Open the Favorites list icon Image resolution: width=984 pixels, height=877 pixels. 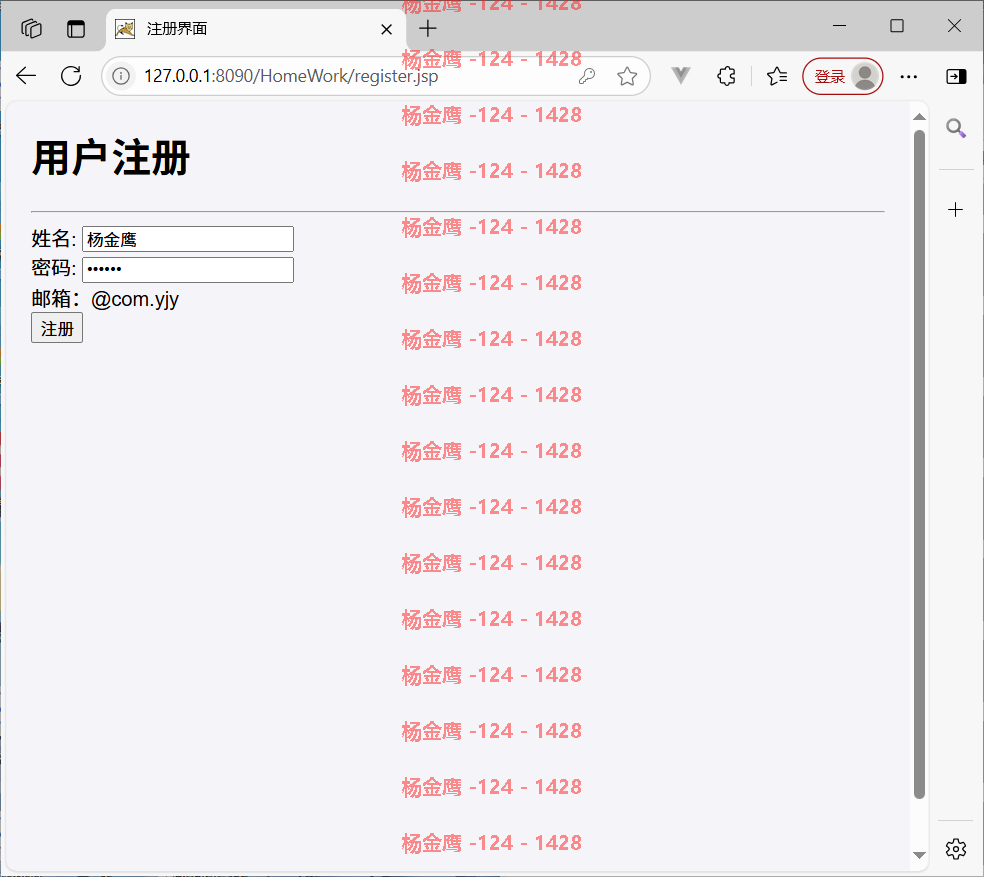(x=777, y=76)
